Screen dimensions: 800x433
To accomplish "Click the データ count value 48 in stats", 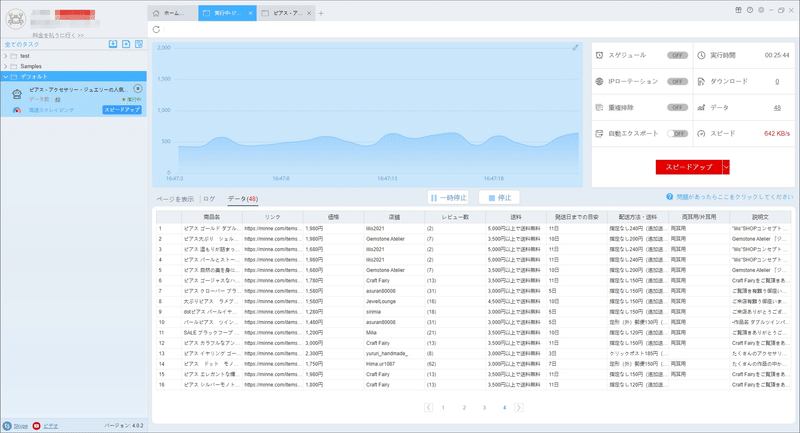I will pyautogui.click(x=777, y=107).
